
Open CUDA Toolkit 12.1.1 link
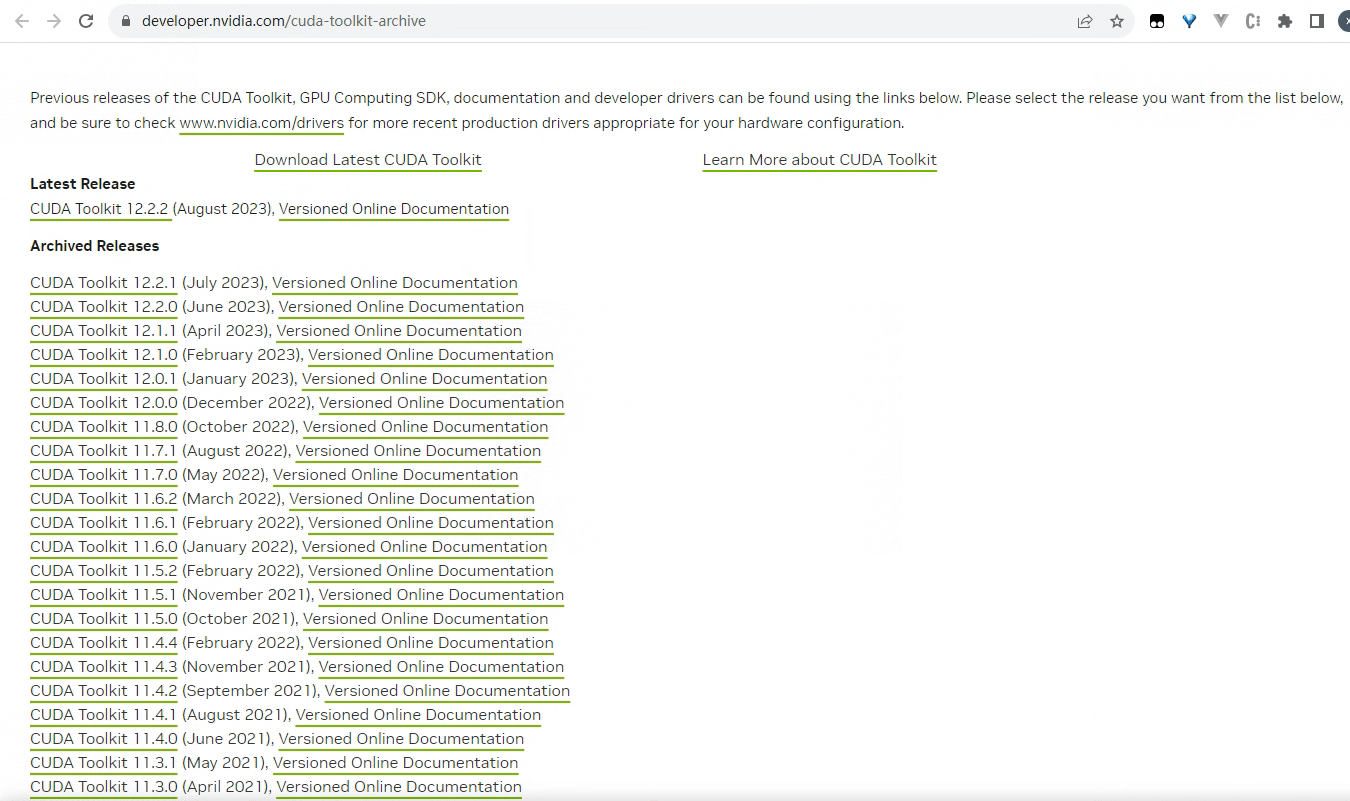tap(103, 331)
